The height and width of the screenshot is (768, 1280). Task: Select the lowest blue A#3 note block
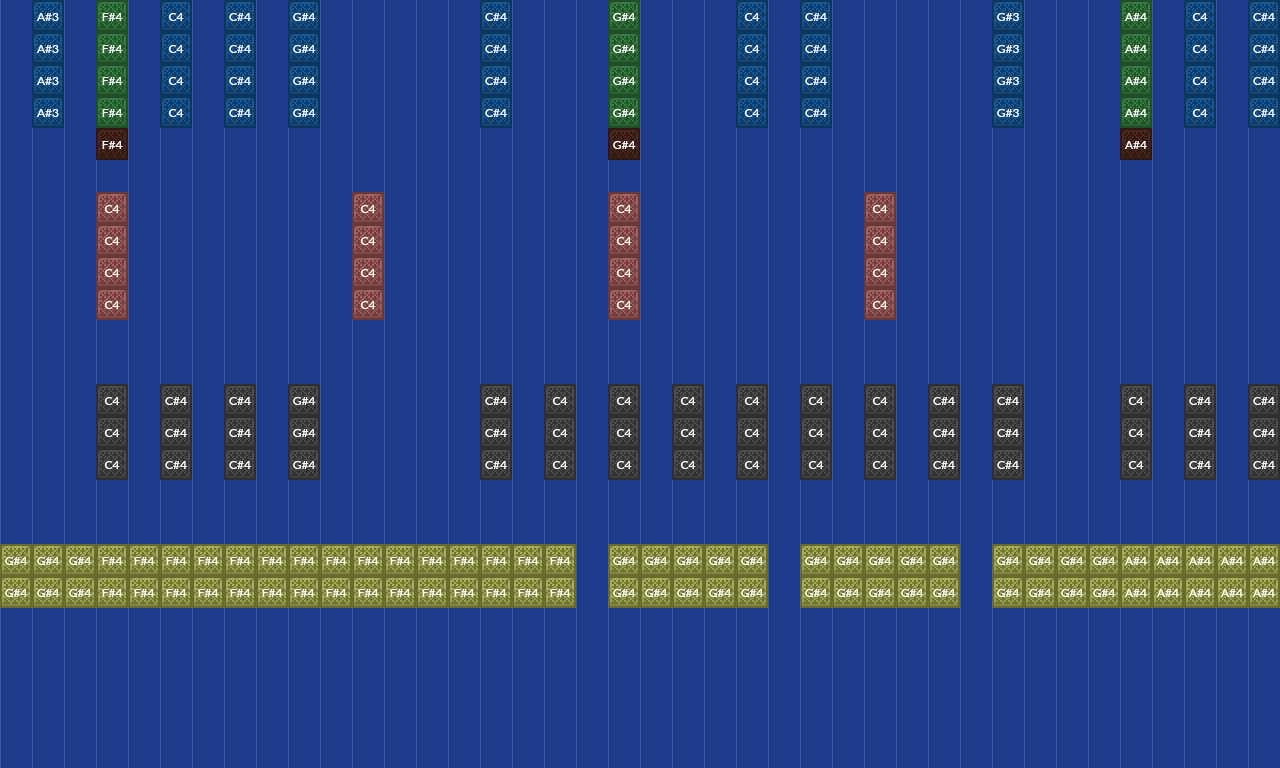(48, 113)
